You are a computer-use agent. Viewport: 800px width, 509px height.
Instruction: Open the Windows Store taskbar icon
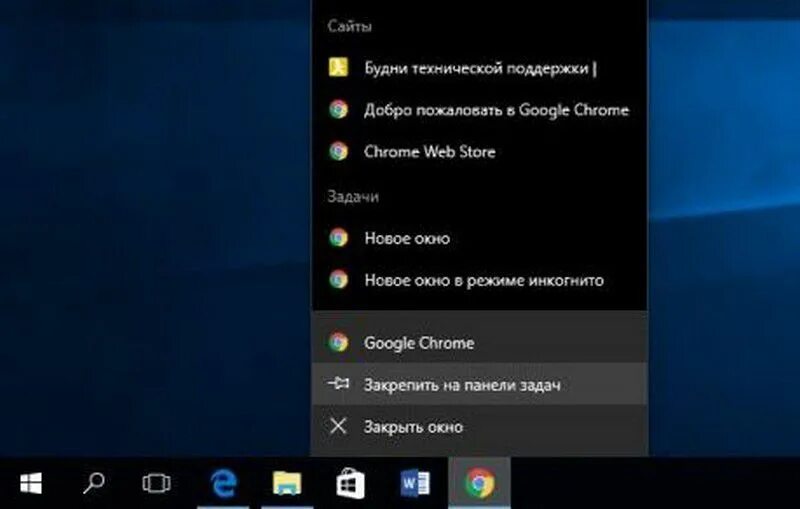tap(350, 483)
